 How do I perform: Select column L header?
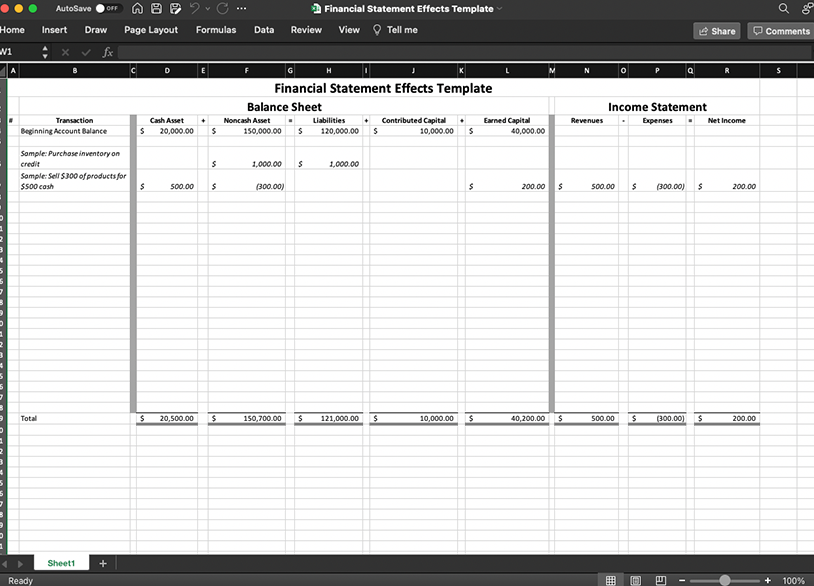point(507,71)
